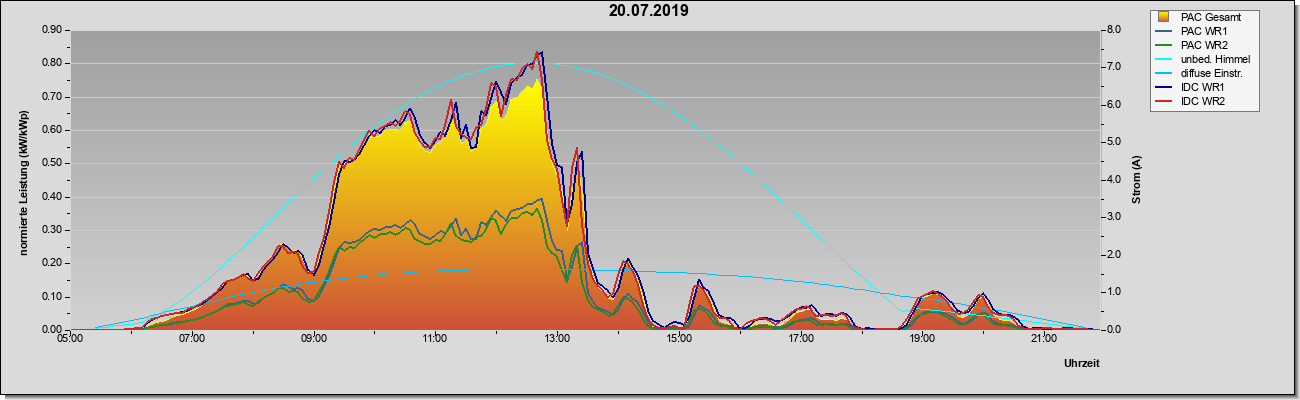Click the 13:00 time axis label
Viewport: 1300px width, 400px height.
557,340
